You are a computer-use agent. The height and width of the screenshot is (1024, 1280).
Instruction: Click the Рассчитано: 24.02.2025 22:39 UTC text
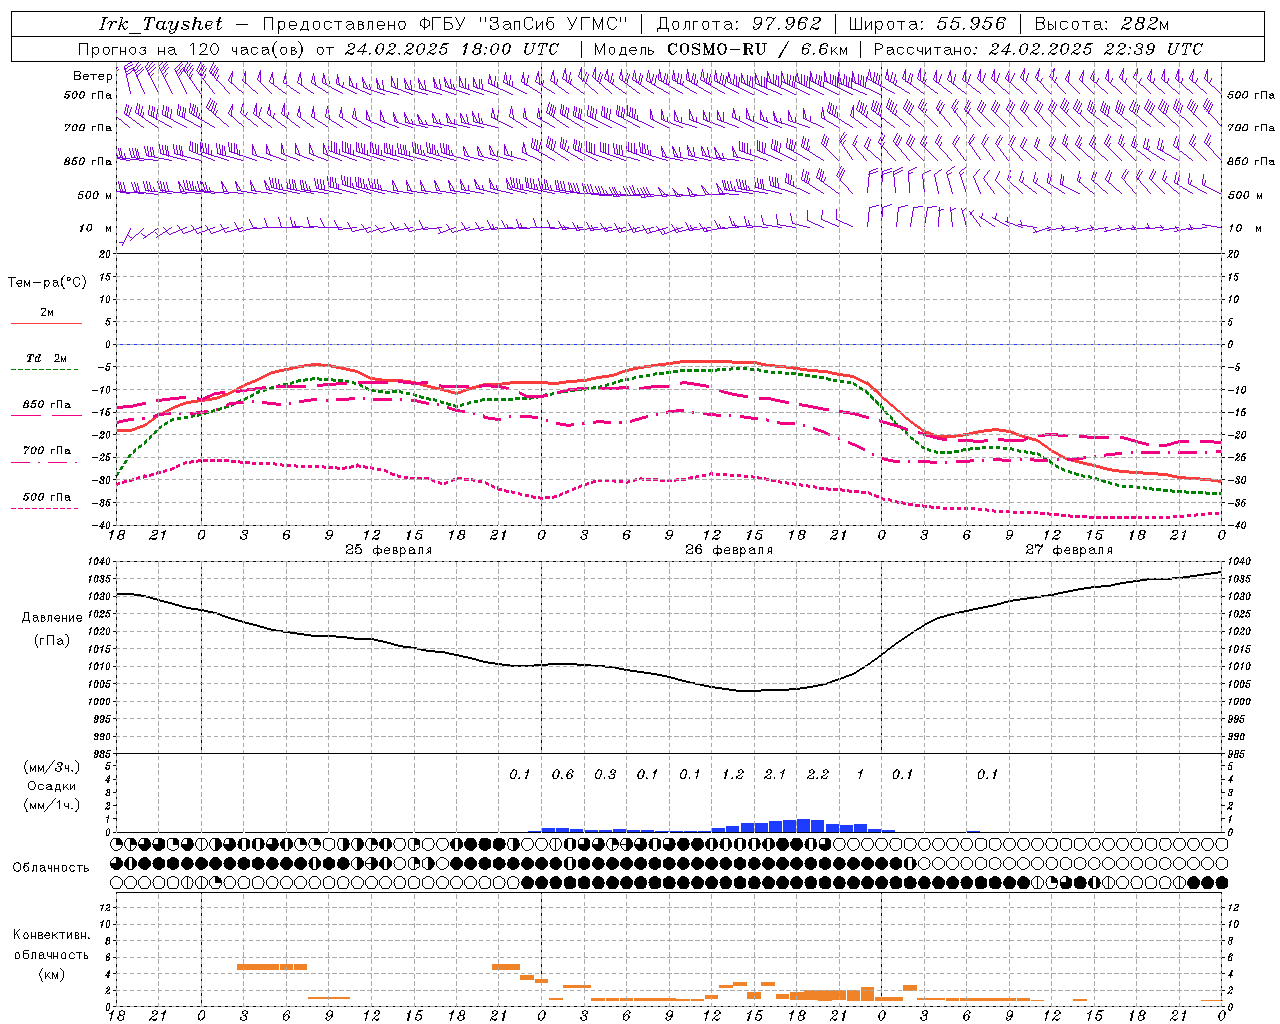click(x=1038, y=49)
